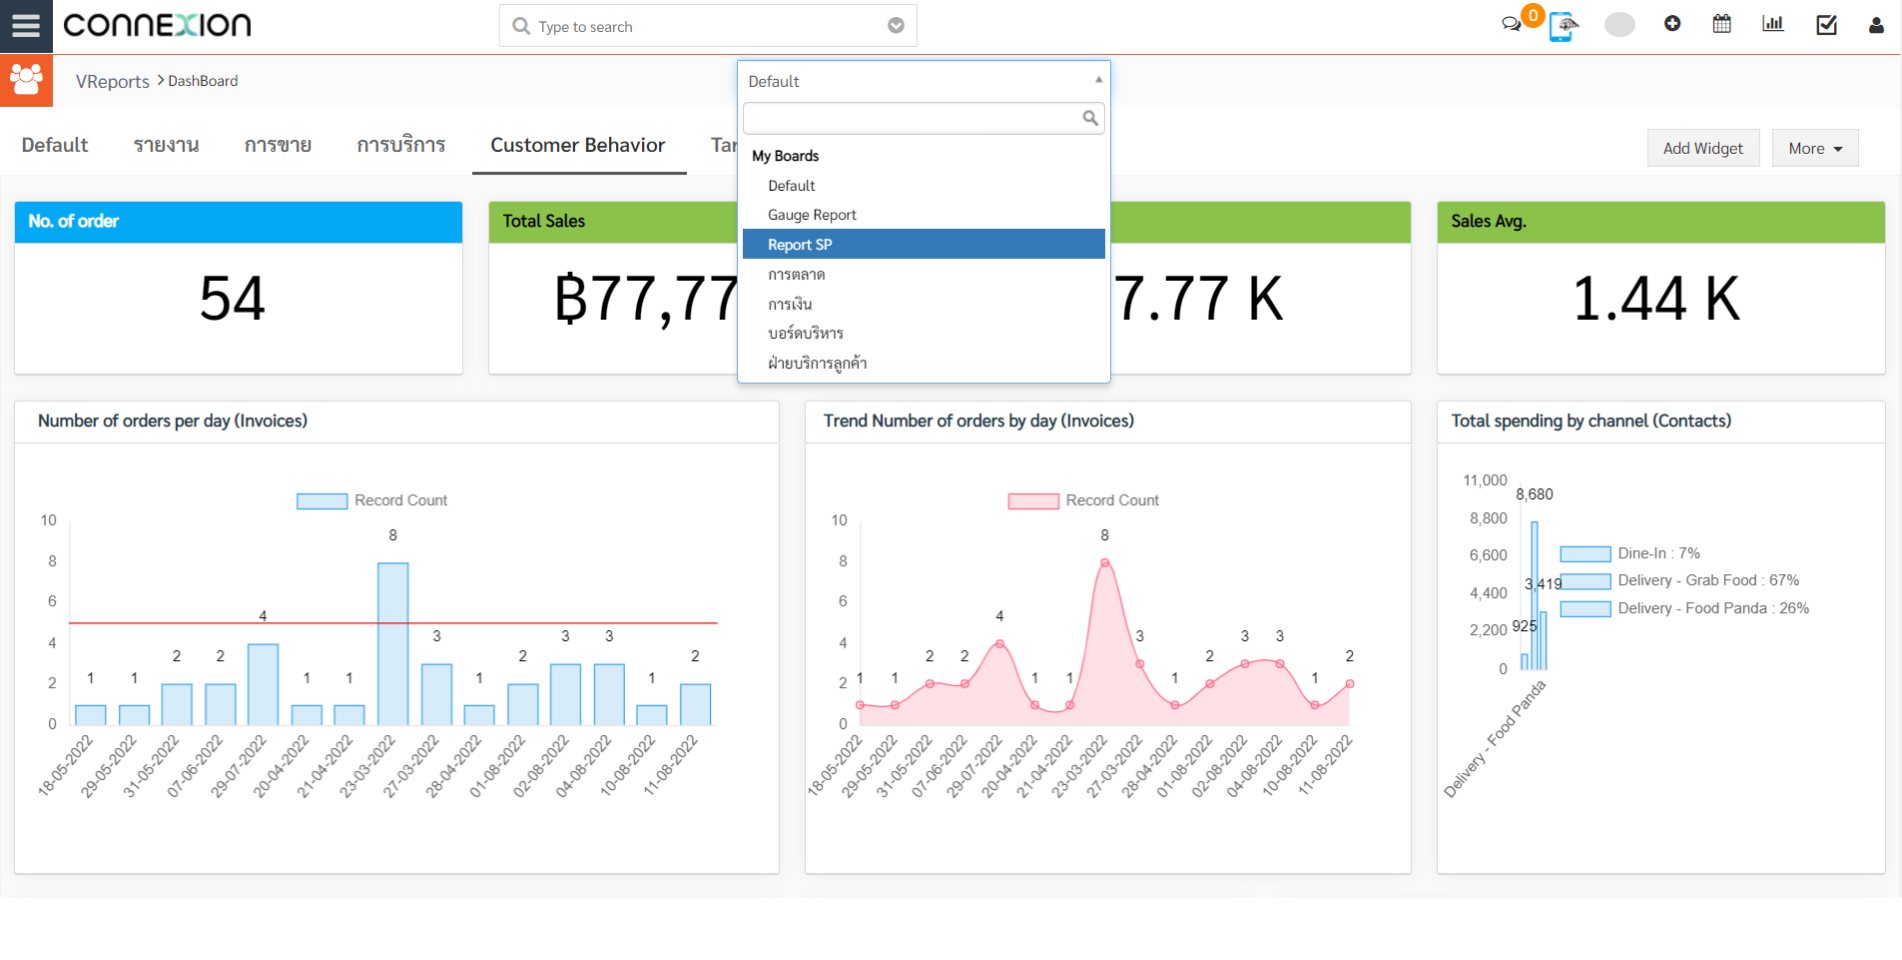Expand the More dropdown button

coord(1814,148)
